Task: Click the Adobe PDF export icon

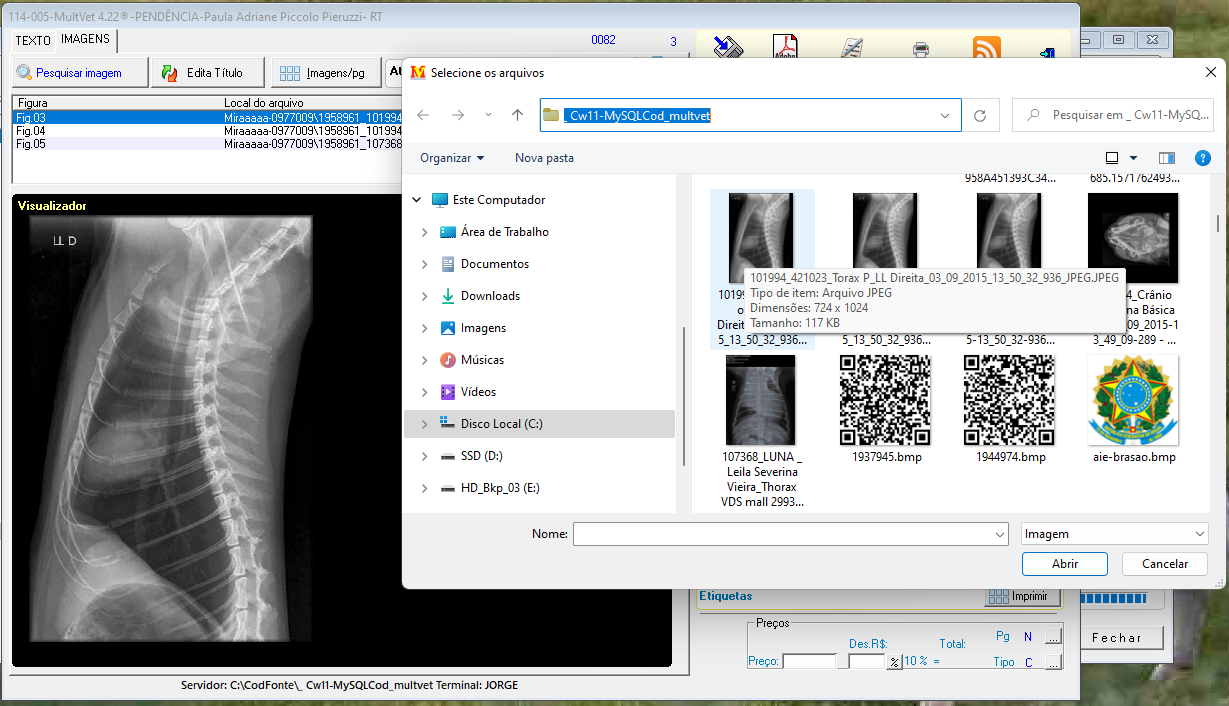Action: (786, 47)
